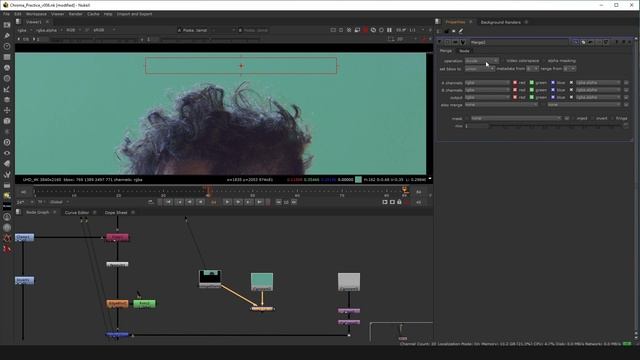Screen dimensions: 640x360
Task: Open the Keyer nodes toolbar icon
Action: click(x=7, y=89)
